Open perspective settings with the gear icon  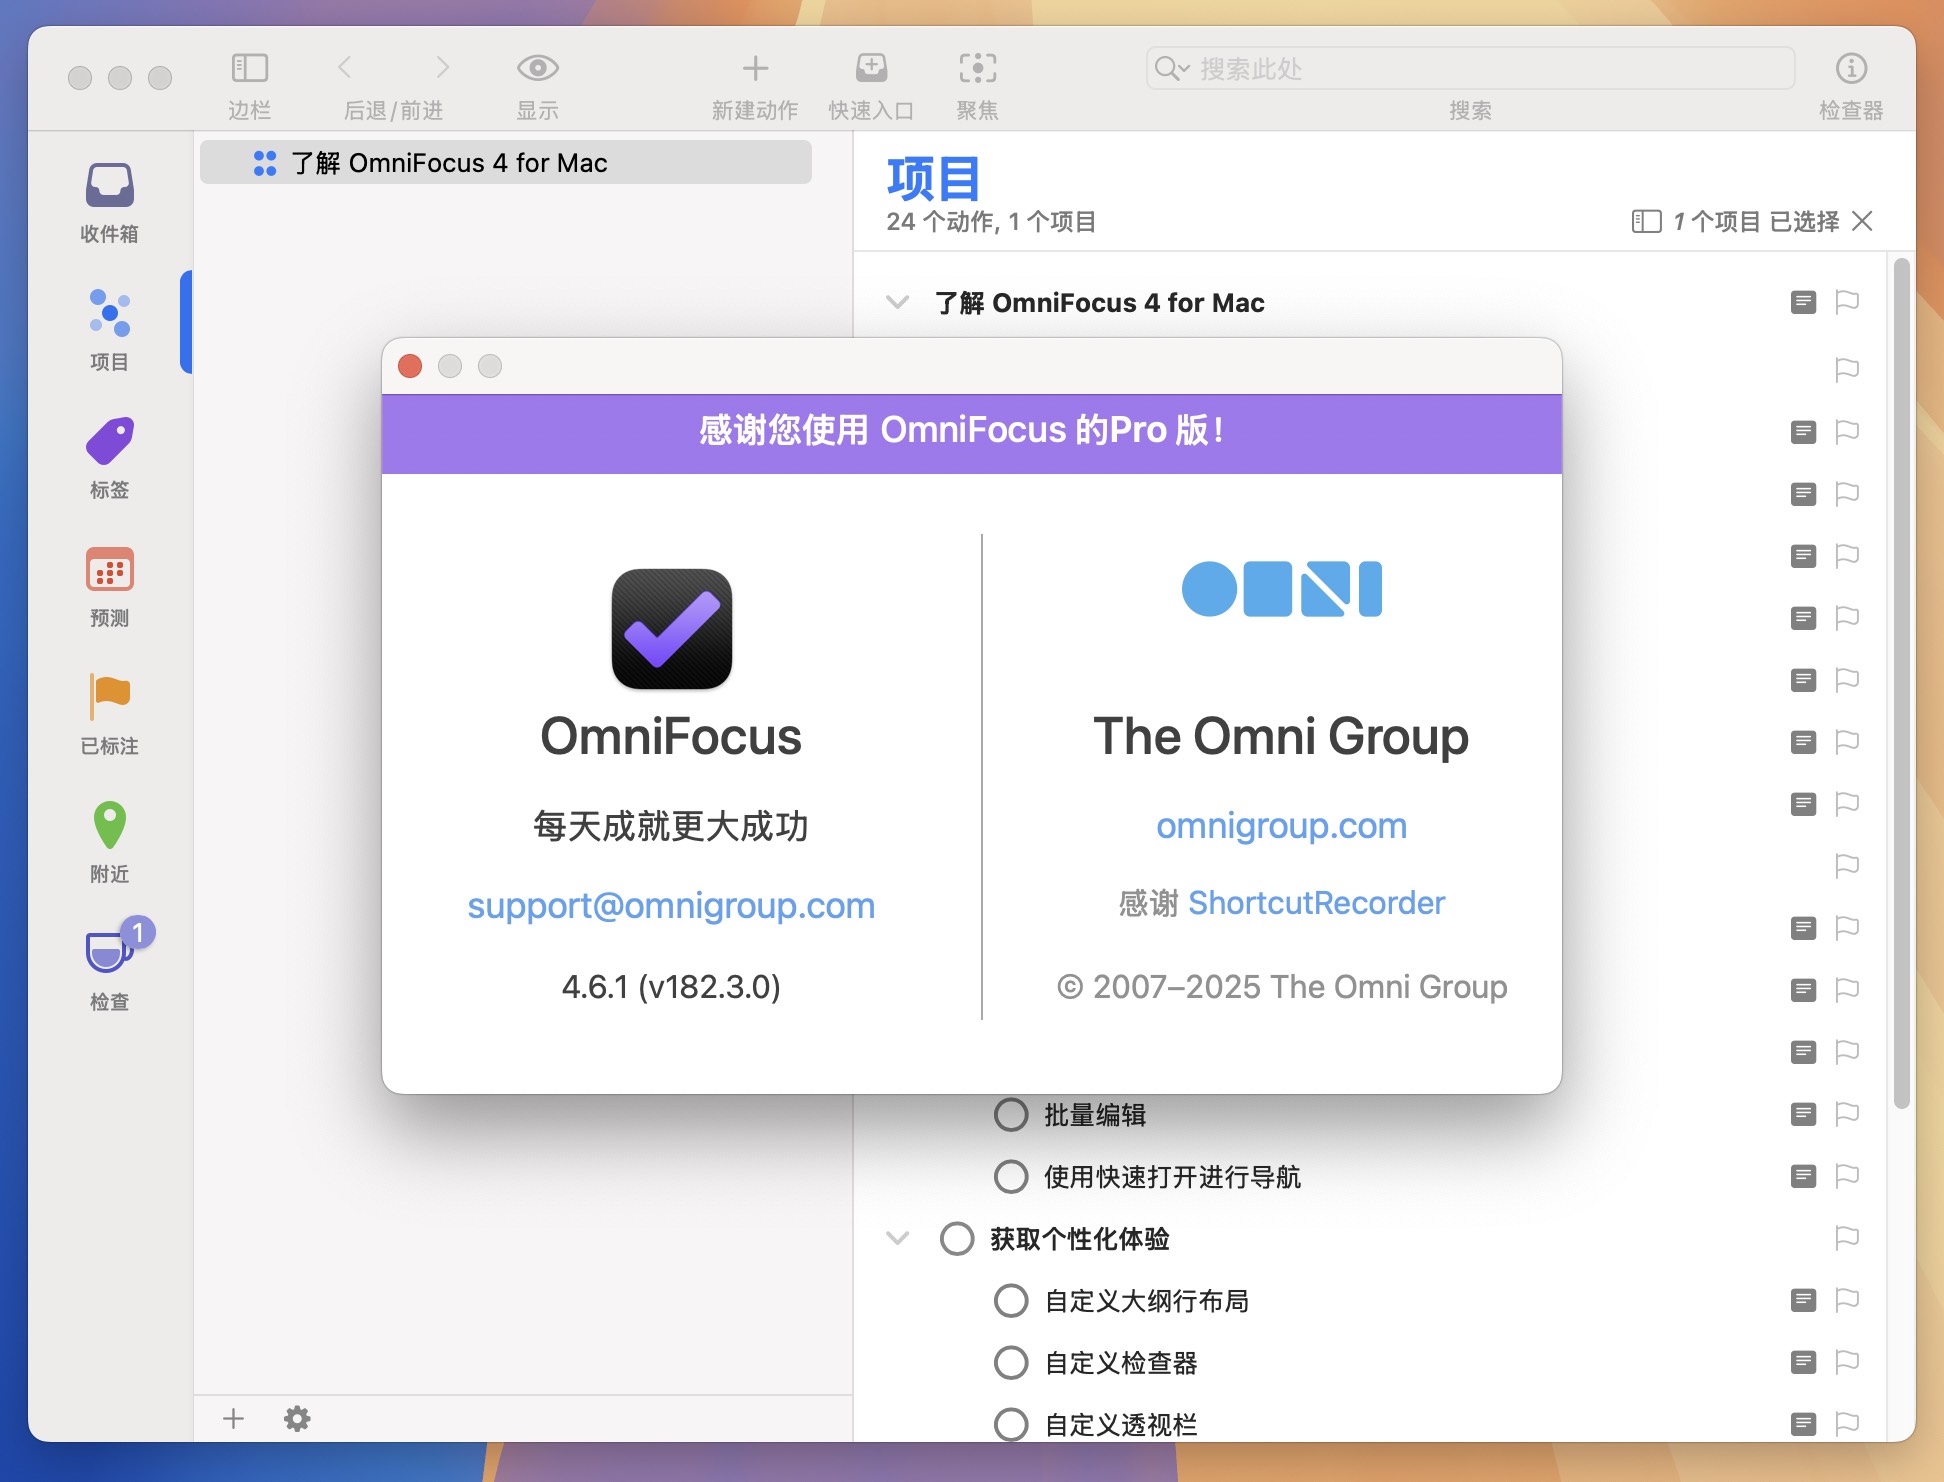coord(297,1419)
